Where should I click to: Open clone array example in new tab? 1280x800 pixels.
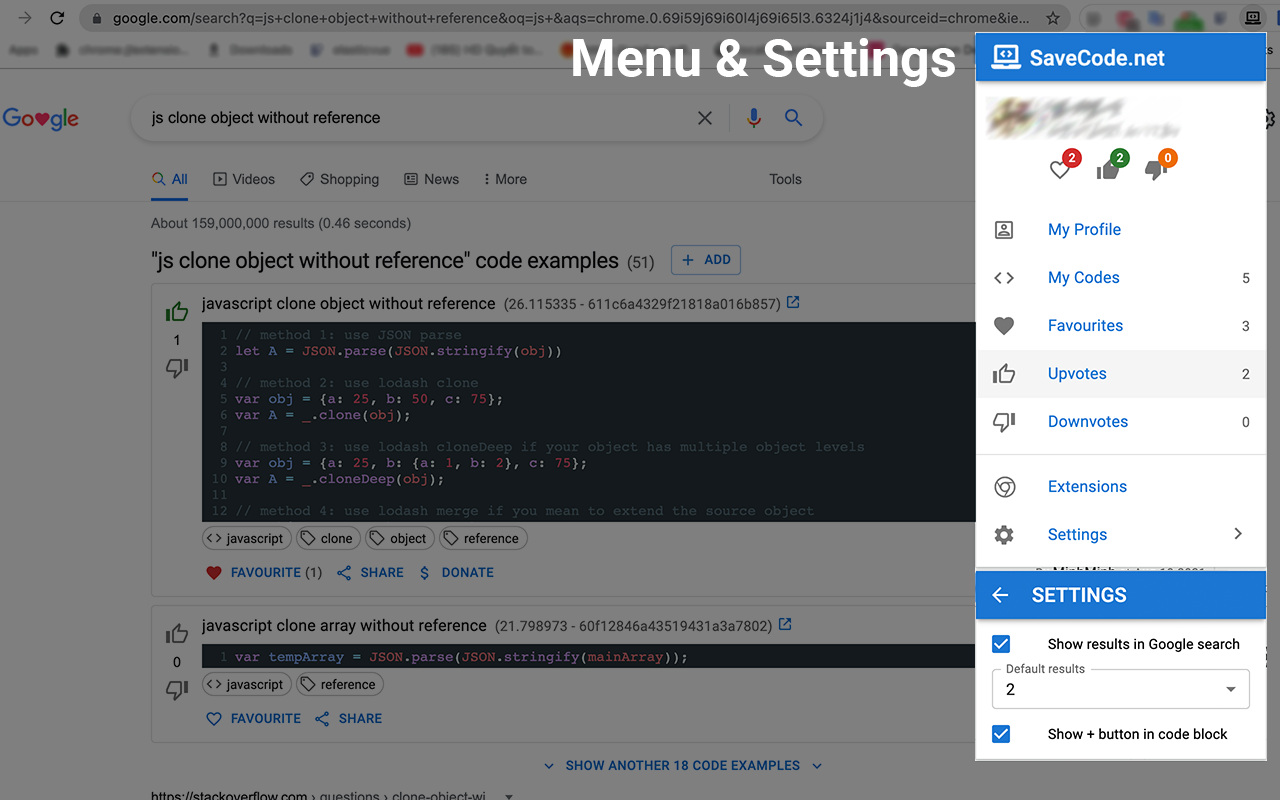click(785, 624)
